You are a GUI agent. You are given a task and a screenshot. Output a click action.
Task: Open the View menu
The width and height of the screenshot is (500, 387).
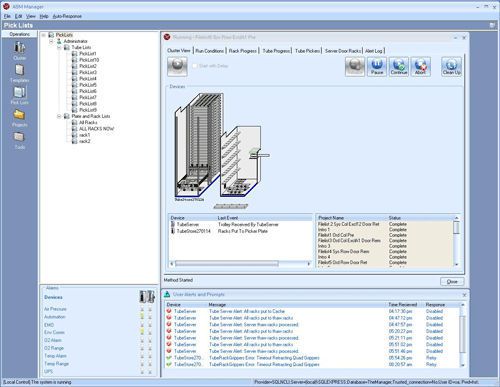click(31, 16)
